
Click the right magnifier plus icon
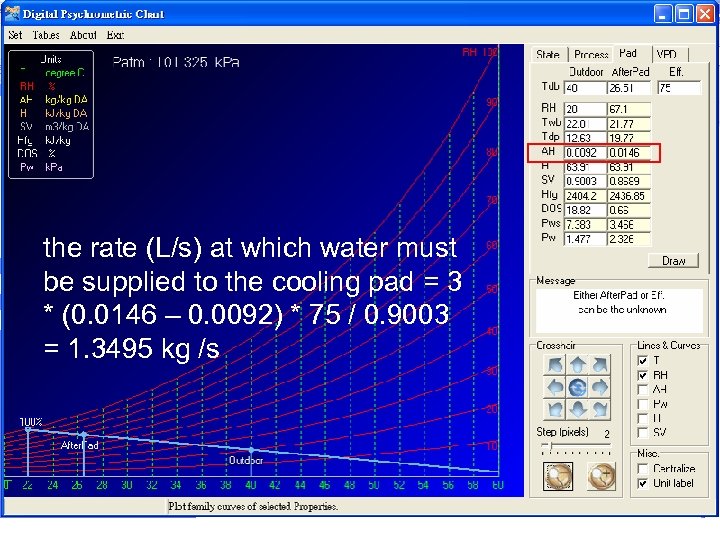click(602, 476)
